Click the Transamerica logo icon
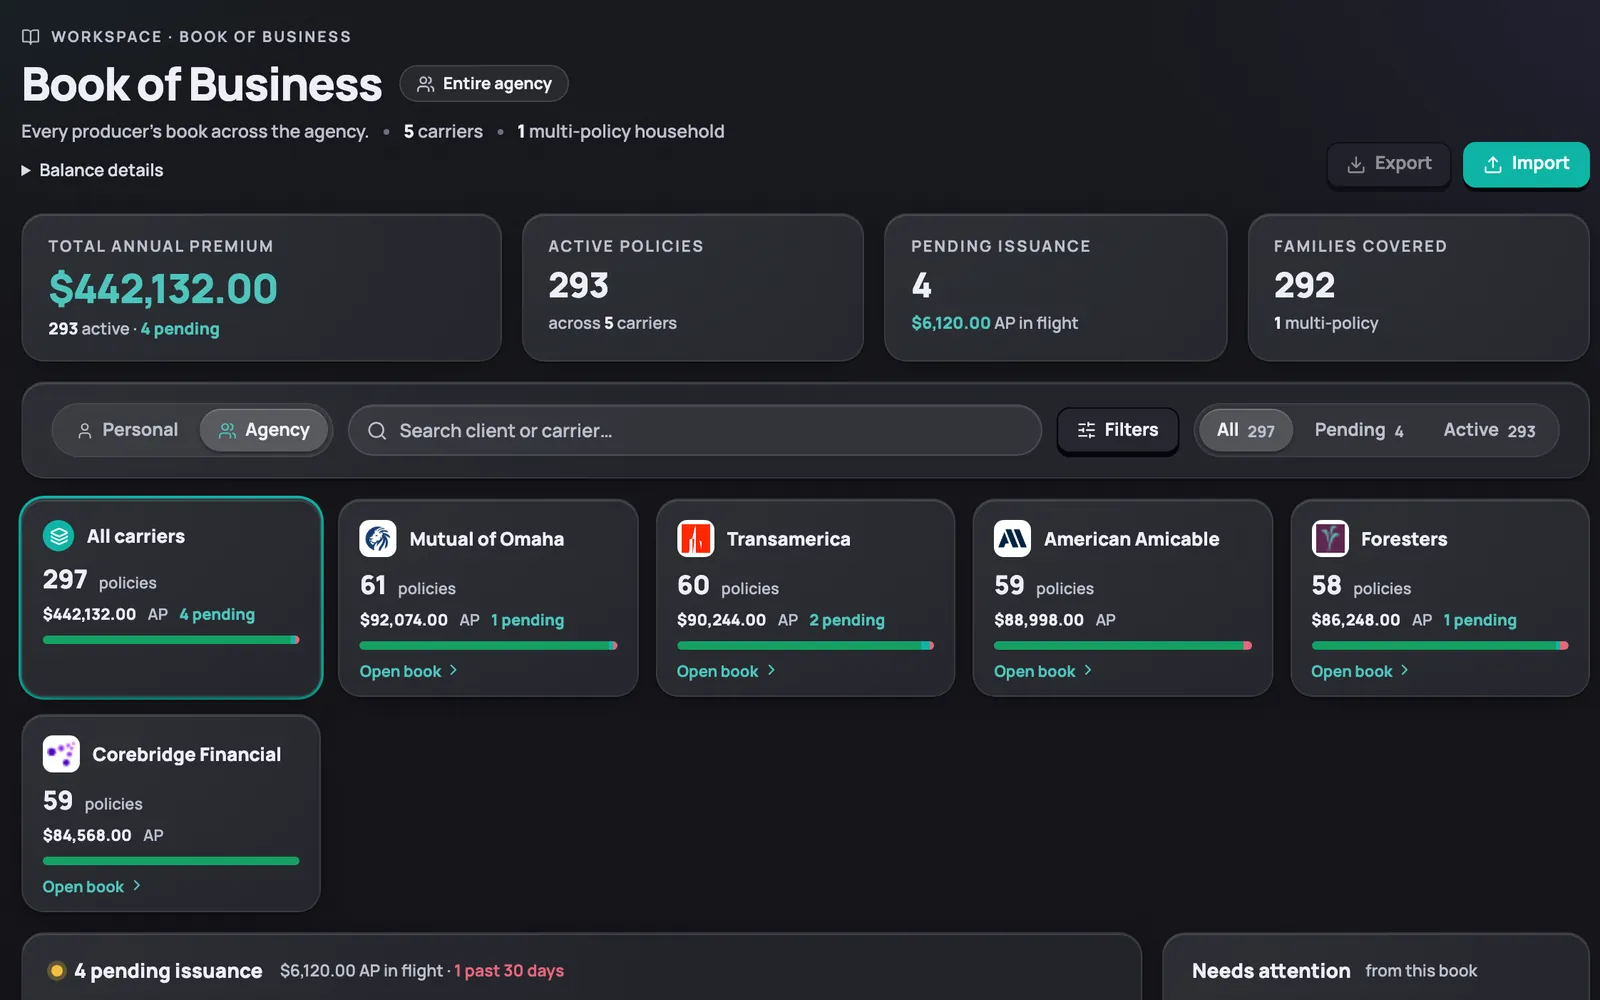Image resolution: width=1600 pixels, height=1000 pixels. (x=695, y=539)
